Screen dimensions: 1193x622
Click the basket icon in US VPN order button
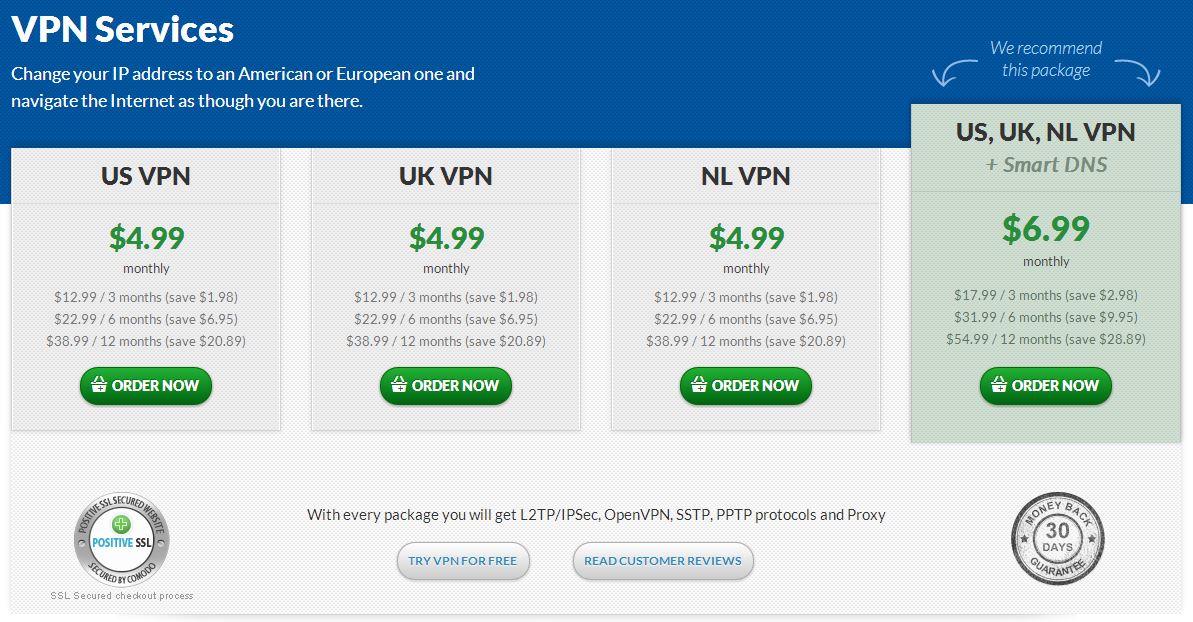(x=99, y=384)
